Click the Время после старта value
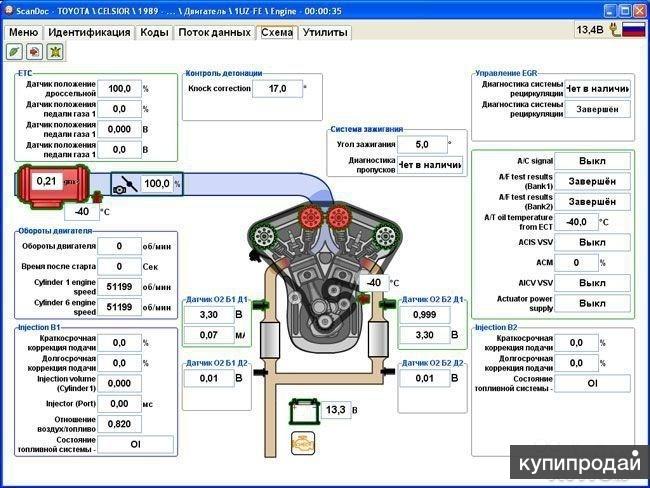650x488 pixels. pyautogui.click(x=119, y=267)
